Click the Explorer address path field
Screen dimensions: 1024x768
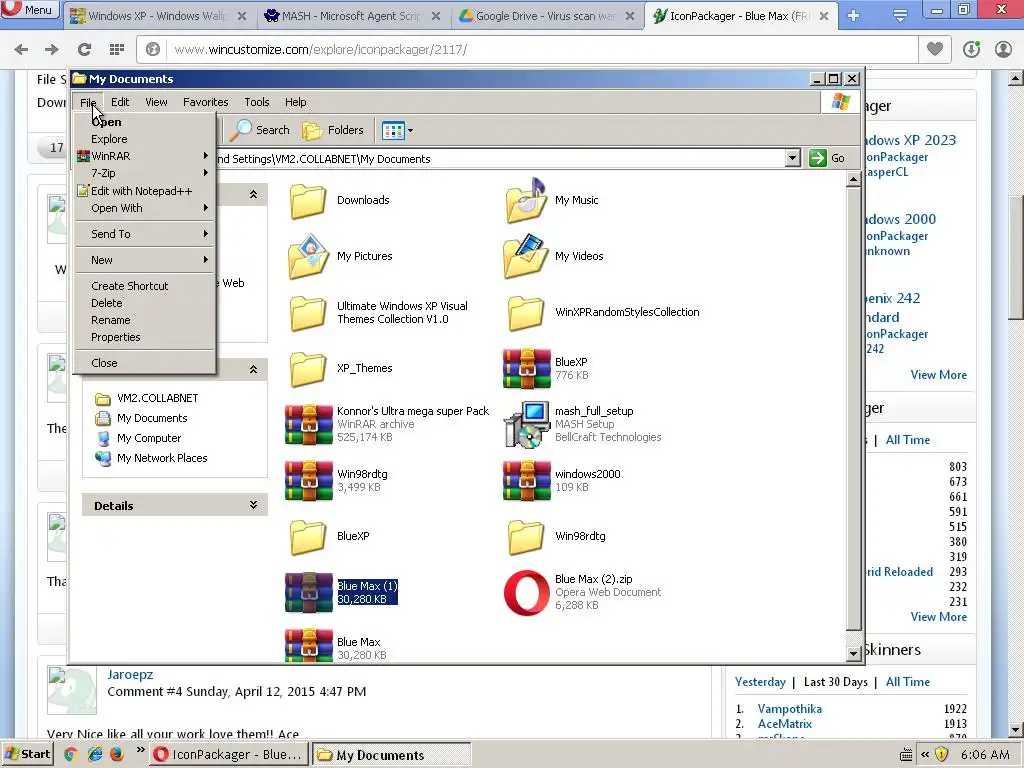pos(500,159)
